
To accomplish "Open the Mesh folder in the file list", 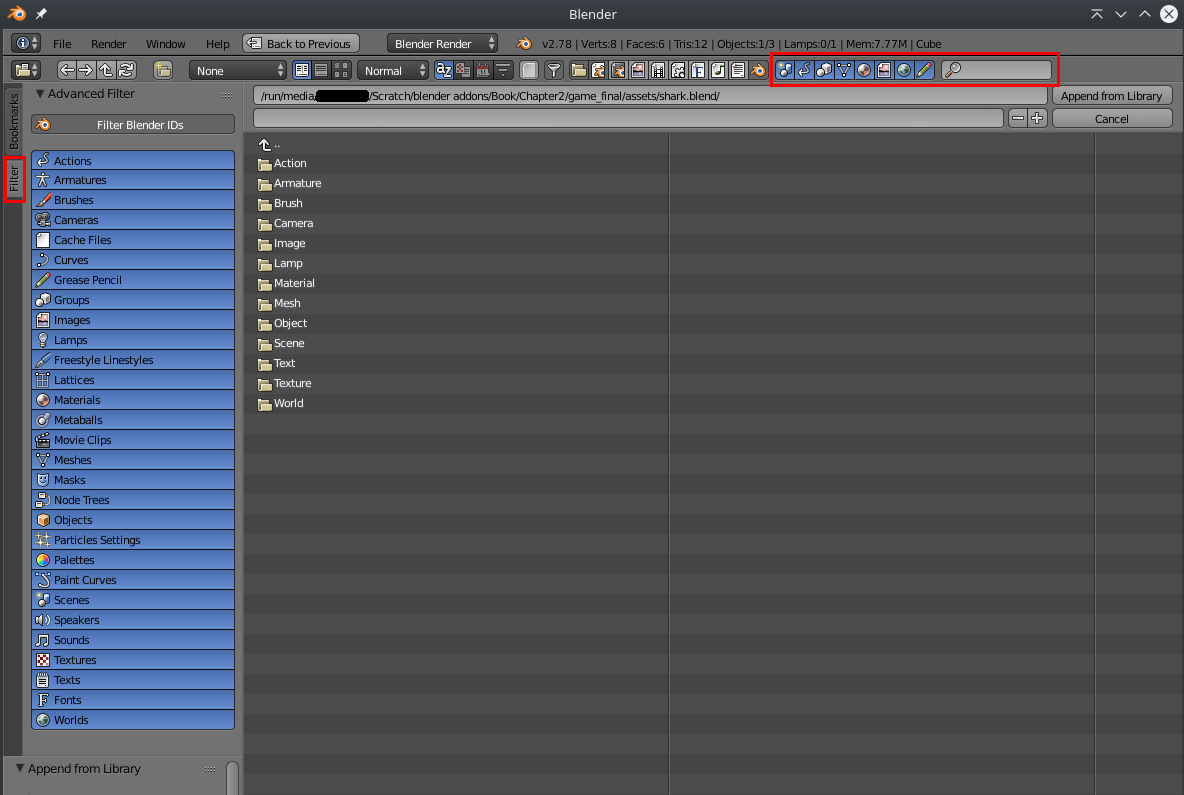I will tap(288, 303).
